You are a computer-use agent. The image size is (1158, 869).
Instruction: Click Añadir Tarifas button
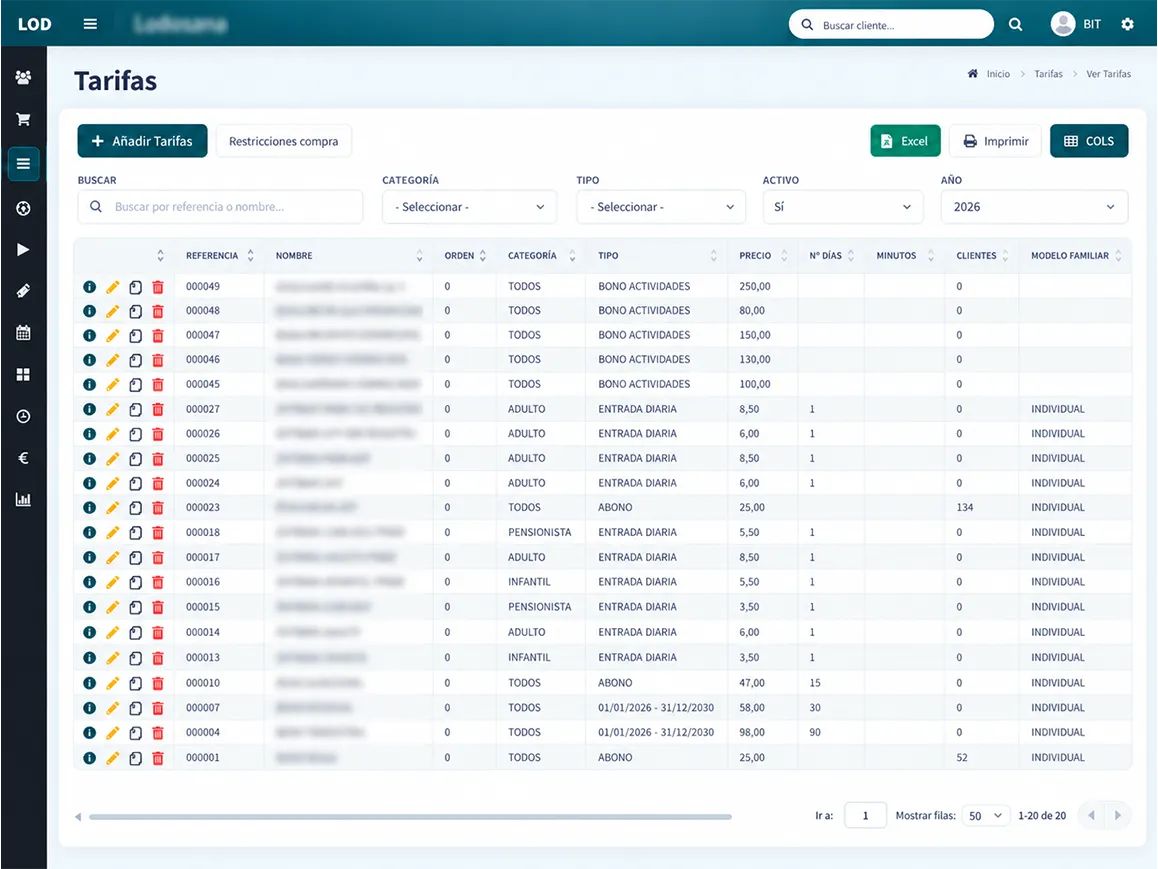[x=142, y=141]
